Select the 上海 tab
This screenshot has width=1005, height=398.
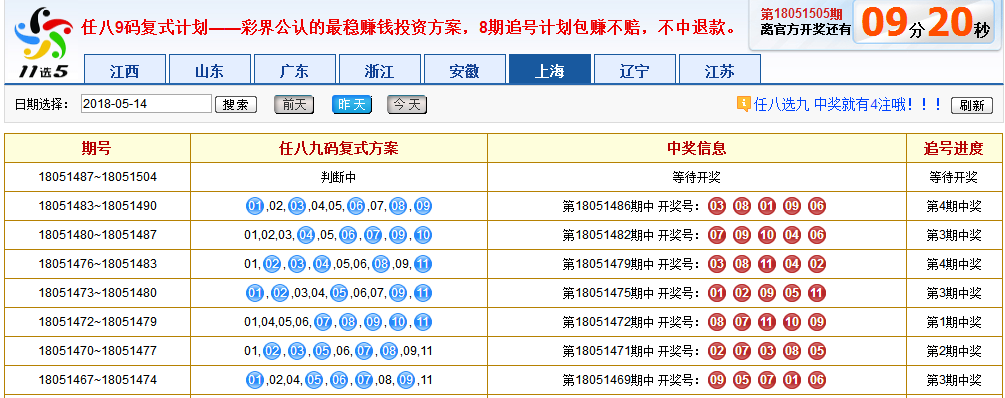point(549,70)
